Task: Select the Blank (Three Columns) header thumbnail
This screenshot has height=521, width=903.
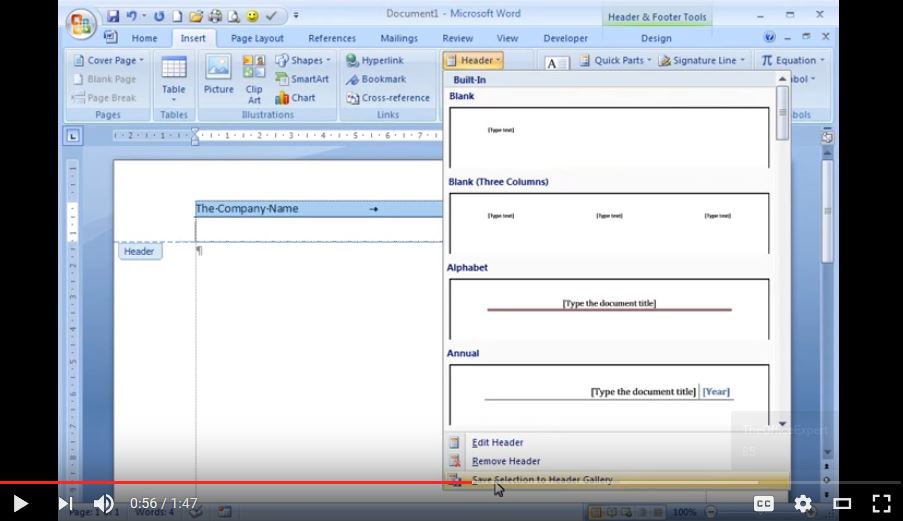Action: [609, 223]
